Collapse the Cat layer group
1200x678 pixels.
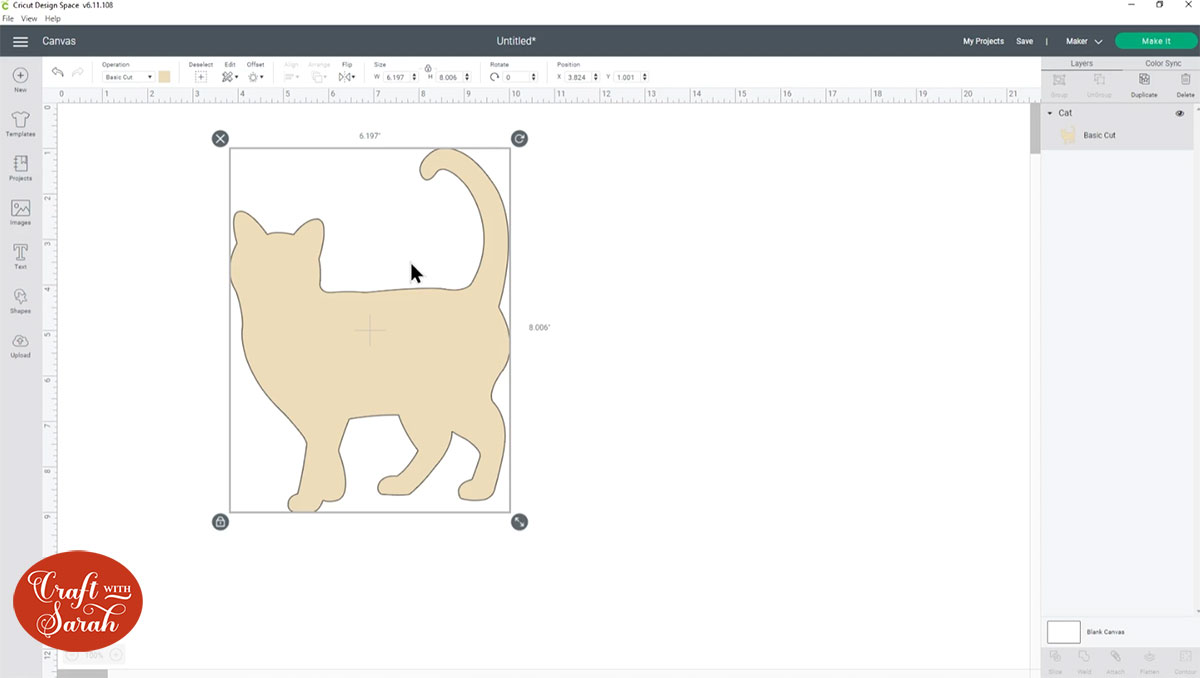pyautogui.click(x=1050, y=113)
